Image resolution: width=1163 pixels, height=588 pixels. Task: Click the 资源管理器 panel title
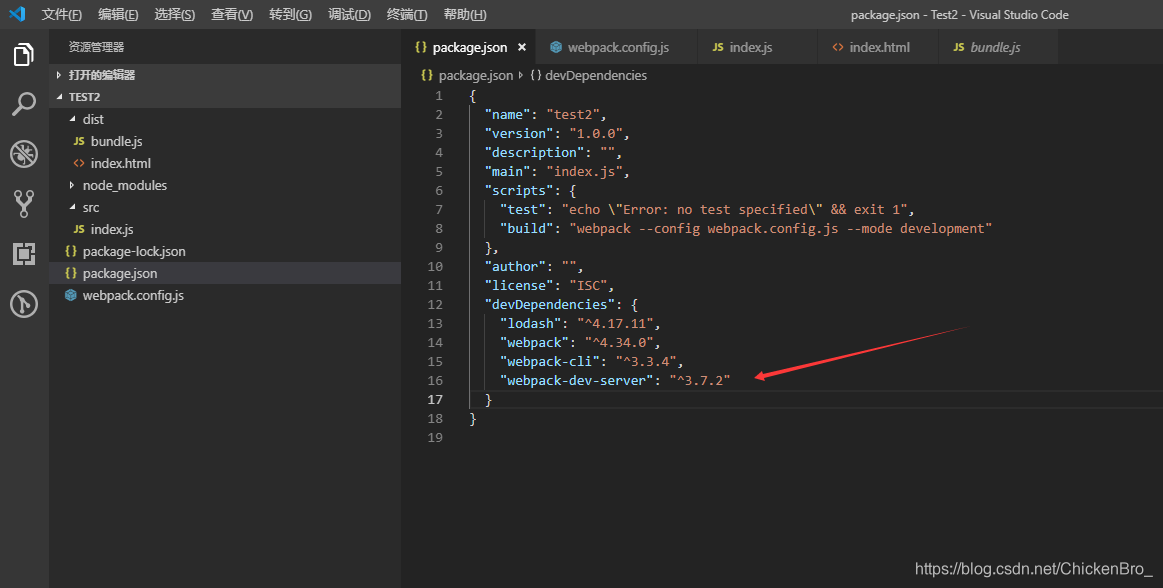click(x=96, y=47)
